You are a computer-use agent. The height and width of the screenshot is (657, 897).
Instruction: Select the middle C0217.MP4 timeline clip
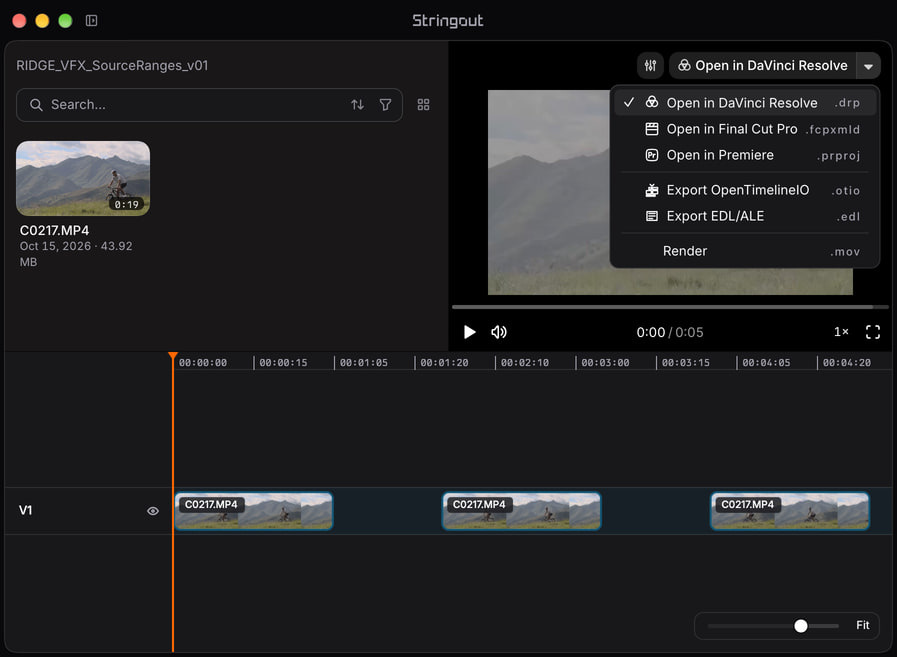tap(522, 511)
